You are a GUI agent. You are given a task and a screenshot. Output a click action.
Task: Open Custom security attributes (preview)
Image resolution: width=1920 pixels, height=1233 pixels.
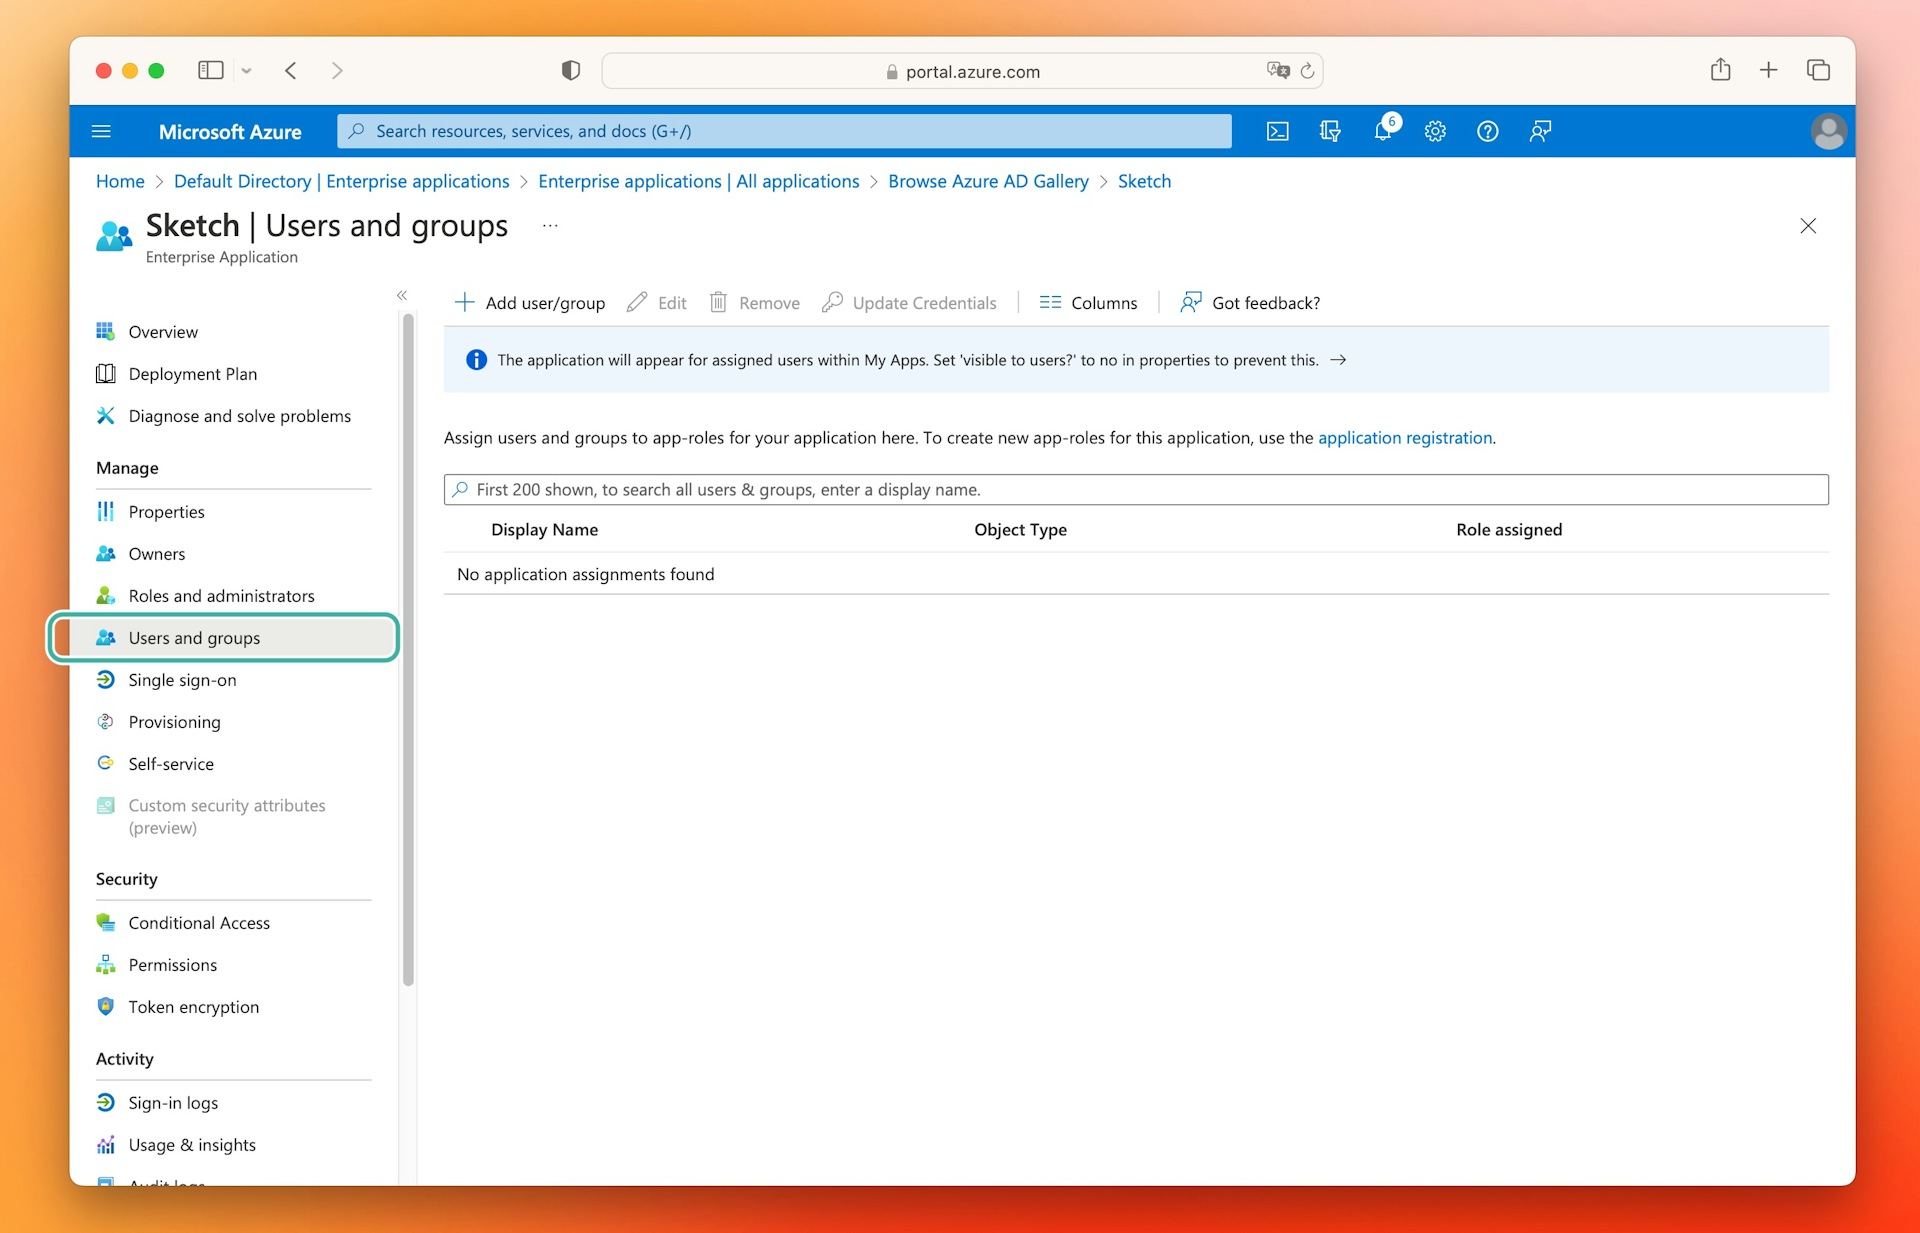coord(227,816)
